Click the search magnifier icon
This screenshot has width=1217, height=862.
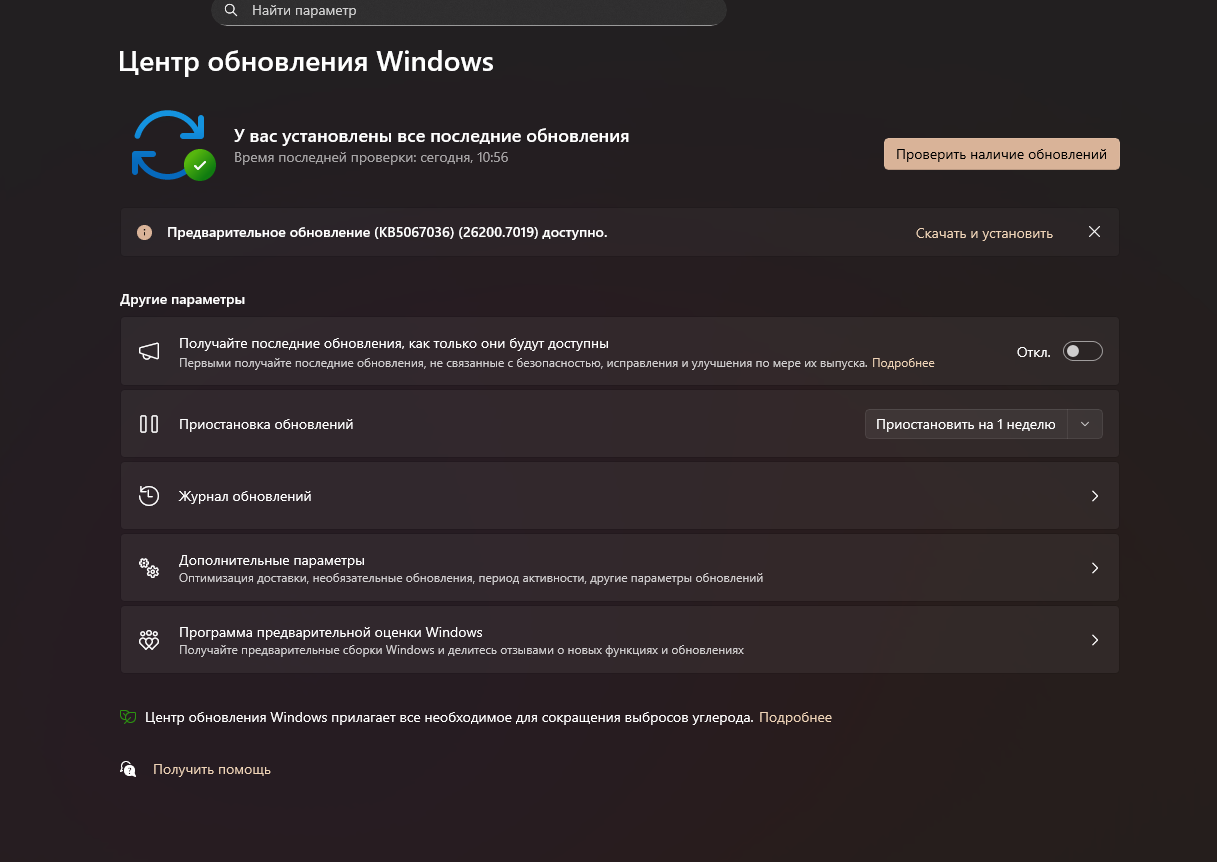pyautogui.click(x=231, y=10)
